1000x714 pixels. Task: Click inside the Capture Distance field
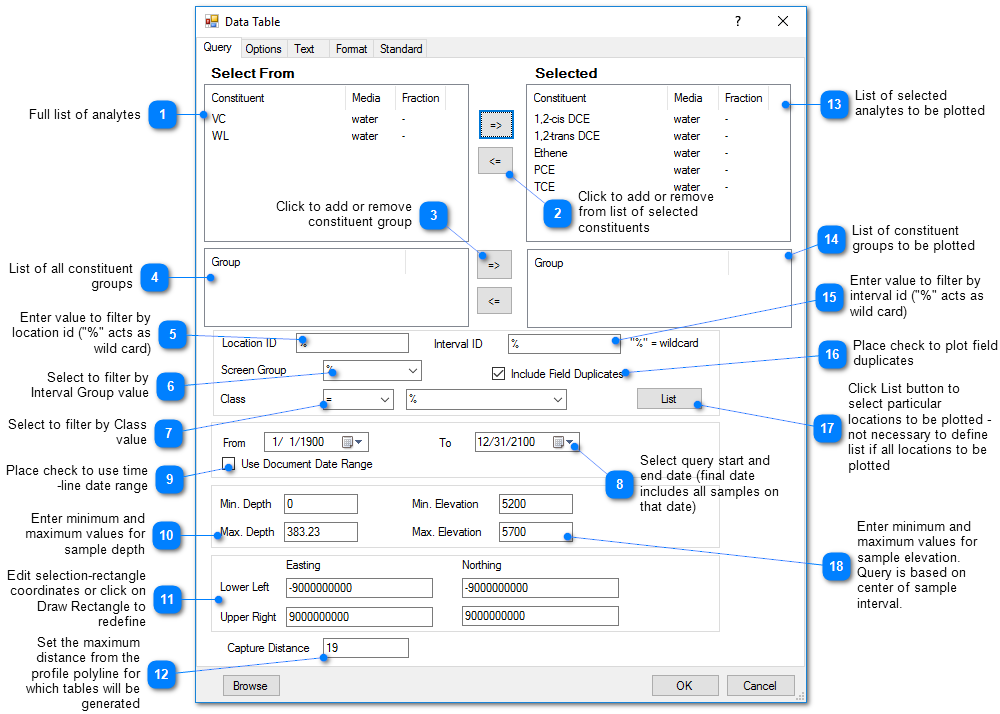[x=365, y=647]
